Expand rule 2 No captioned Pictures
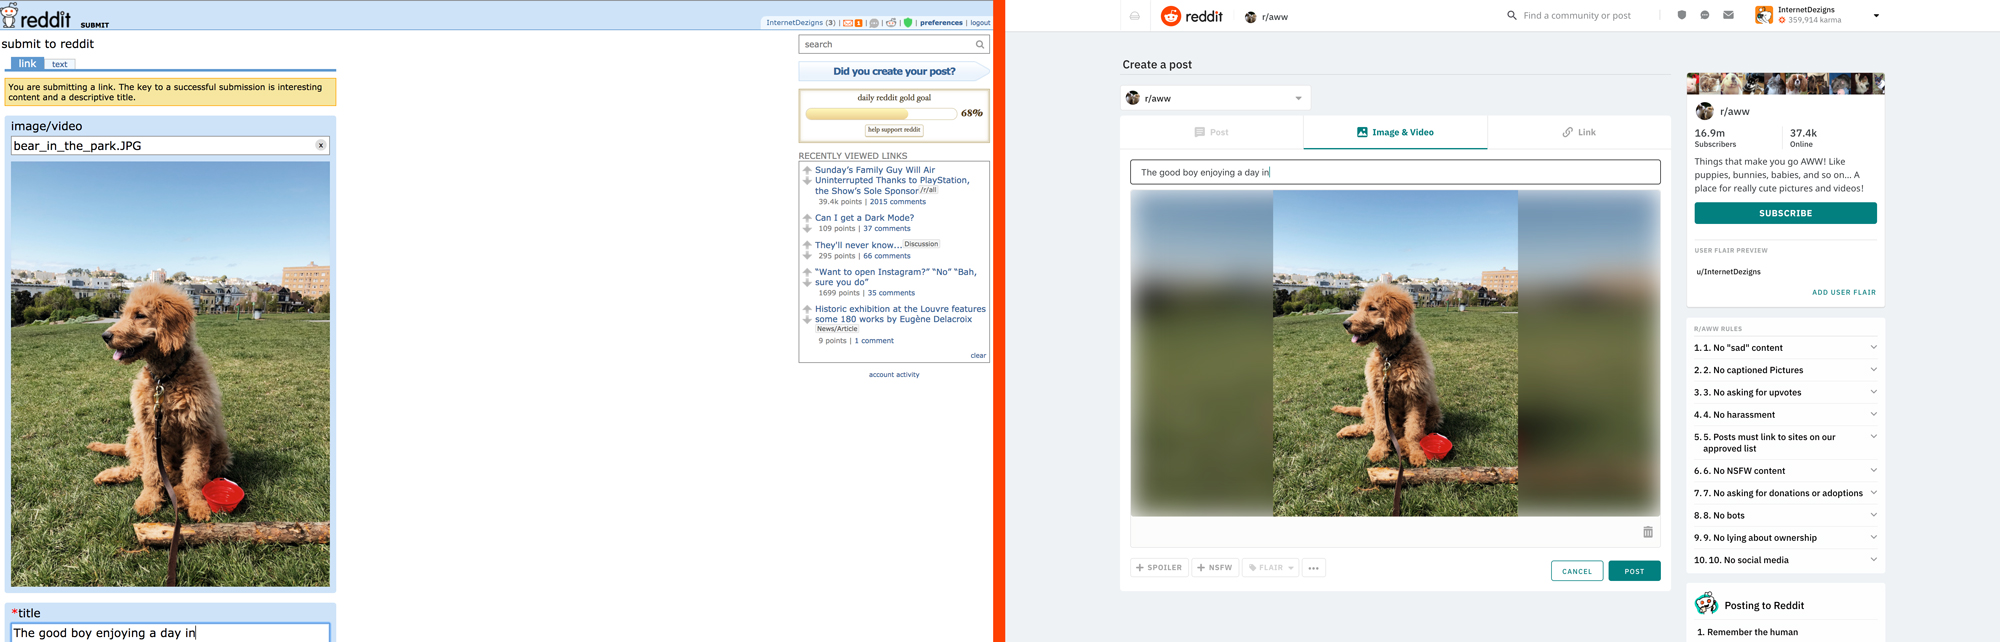This screenshot has height=642, width=2000. pos(1785,370)
